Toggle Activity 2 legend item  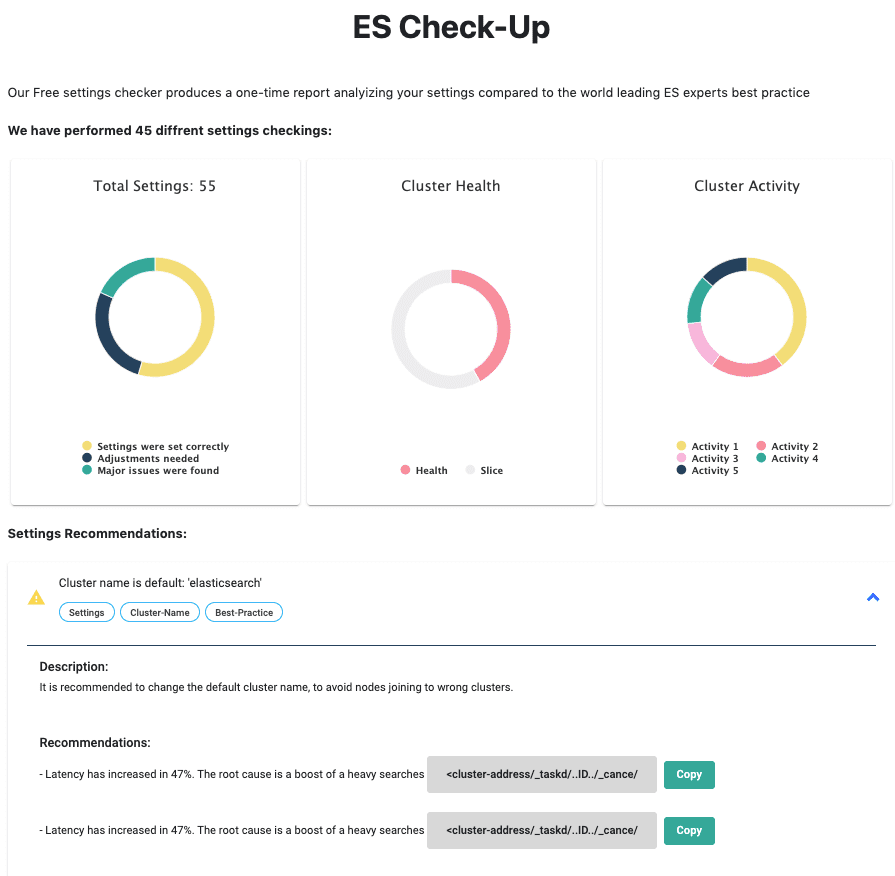[787, 446]
